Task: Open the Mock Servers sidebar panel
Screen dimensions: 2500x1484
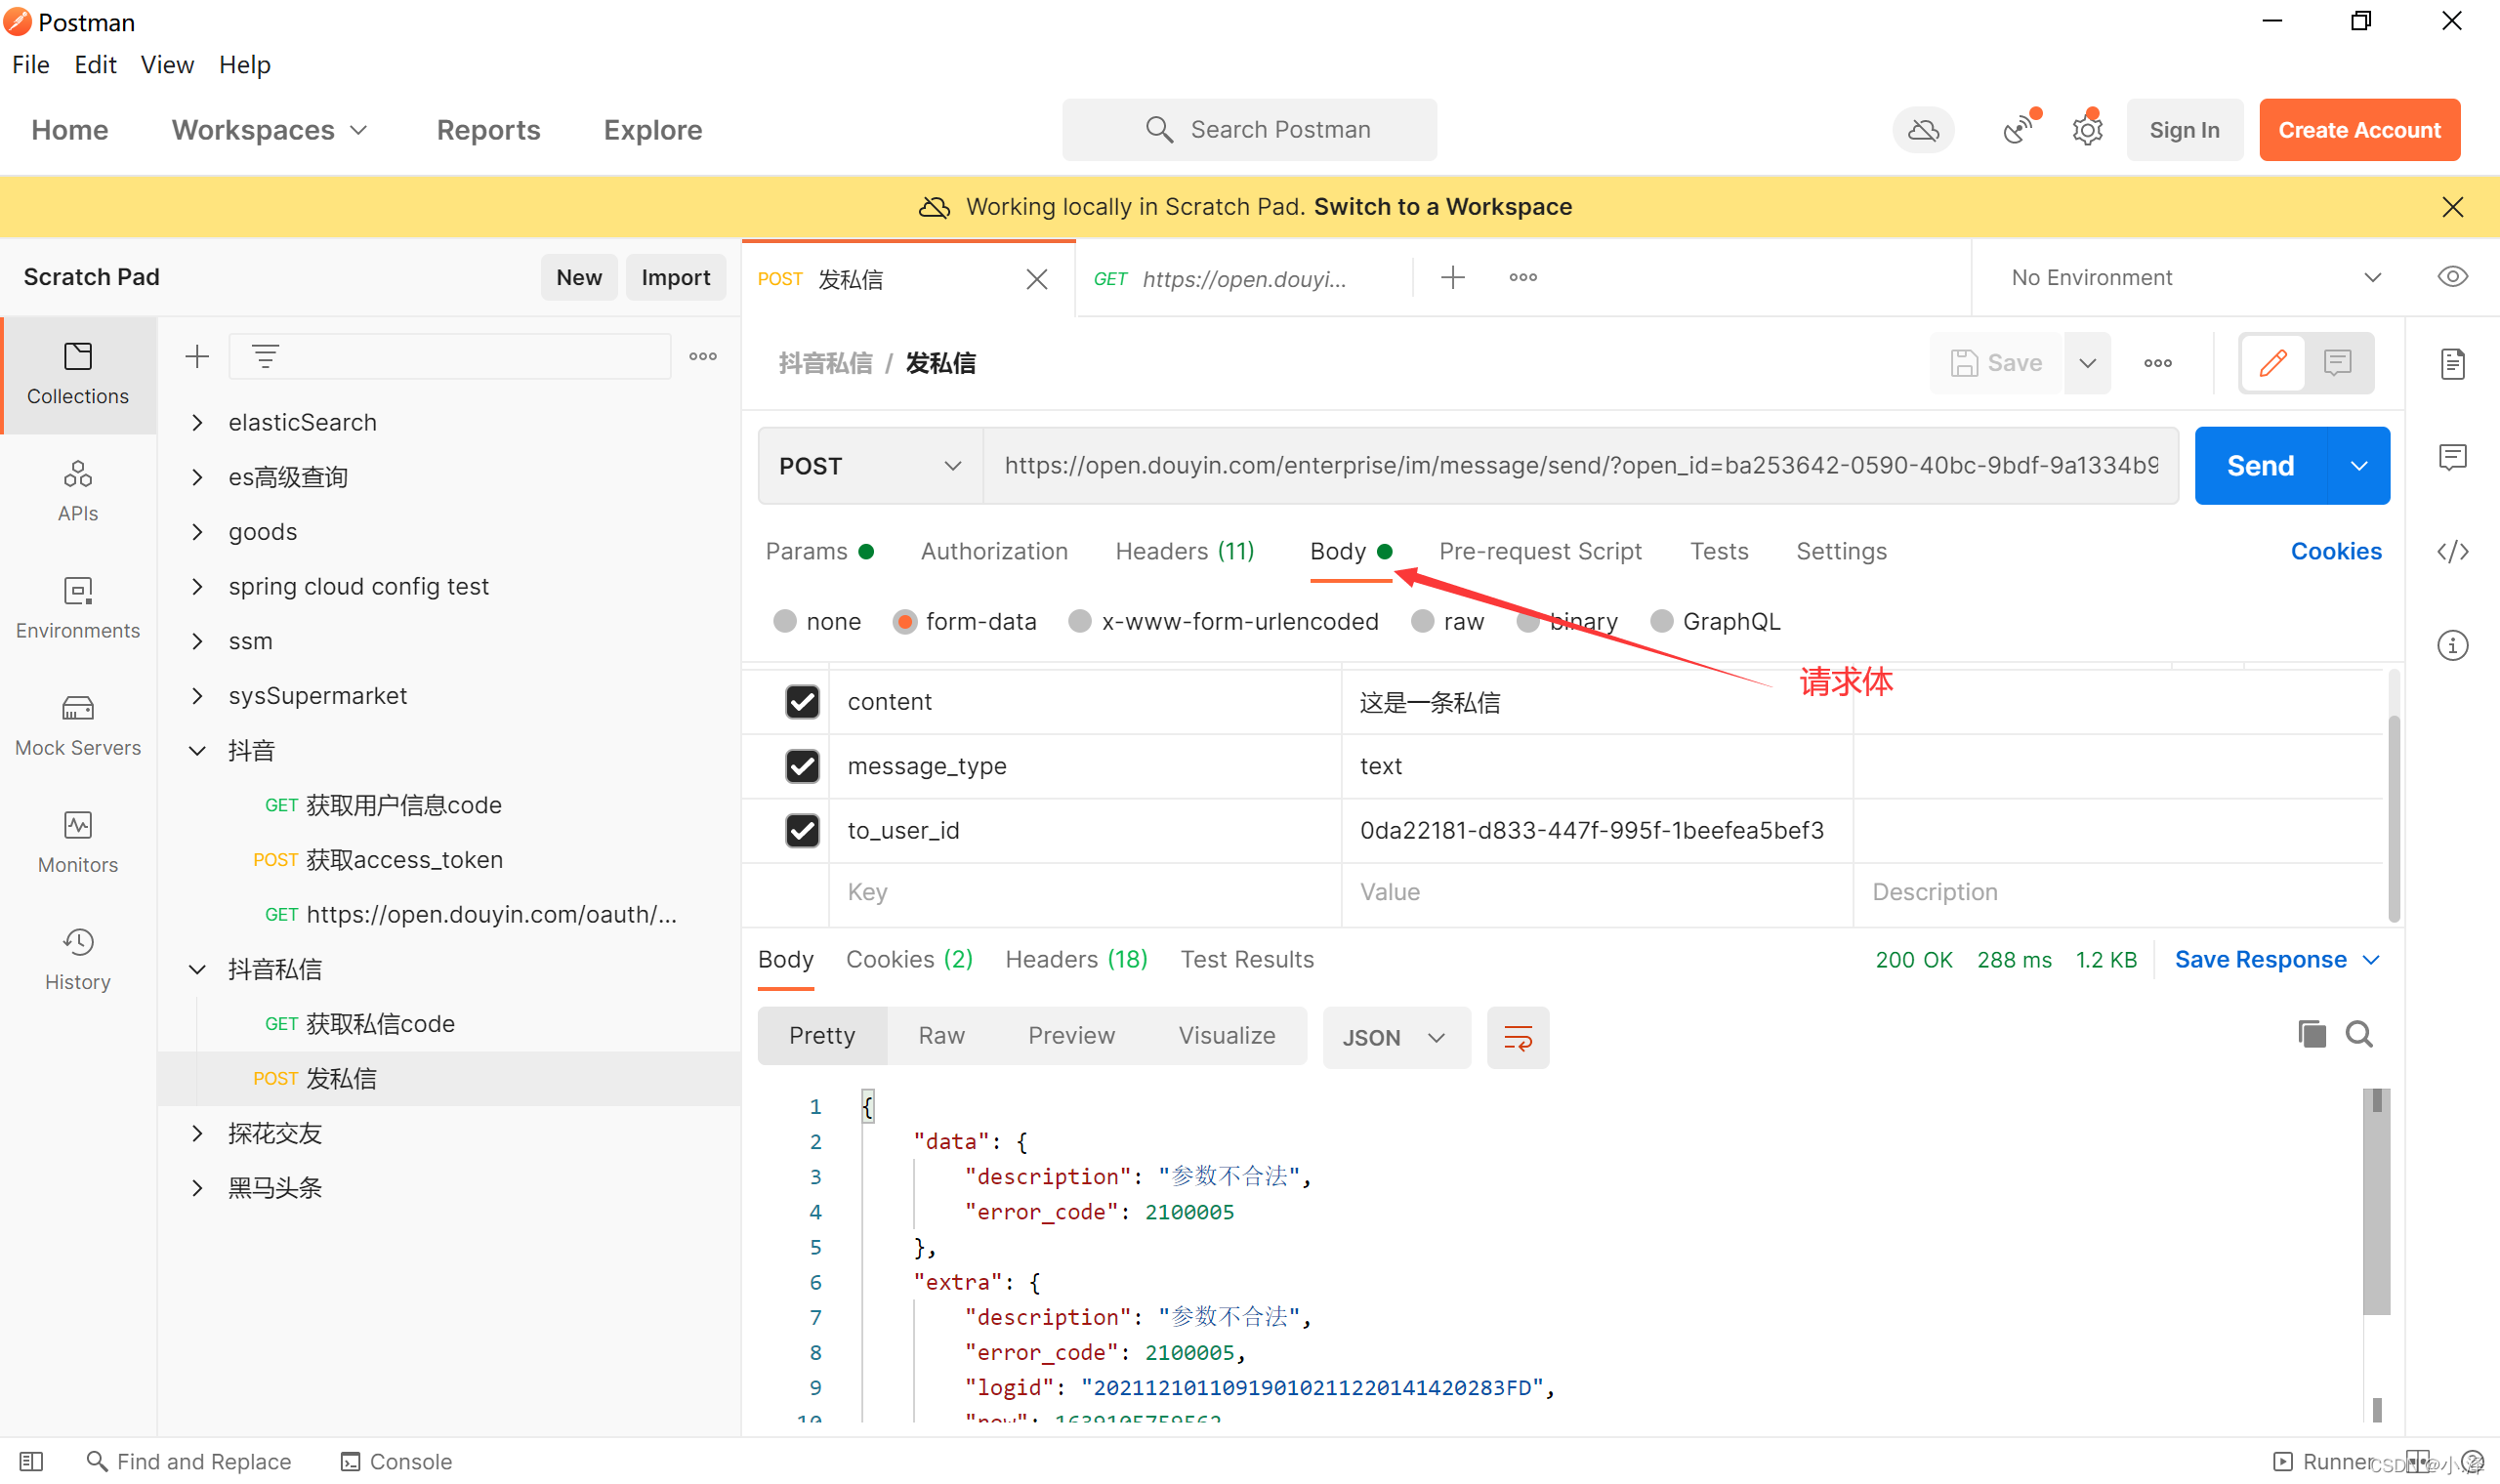Action: tap(78, 725)
